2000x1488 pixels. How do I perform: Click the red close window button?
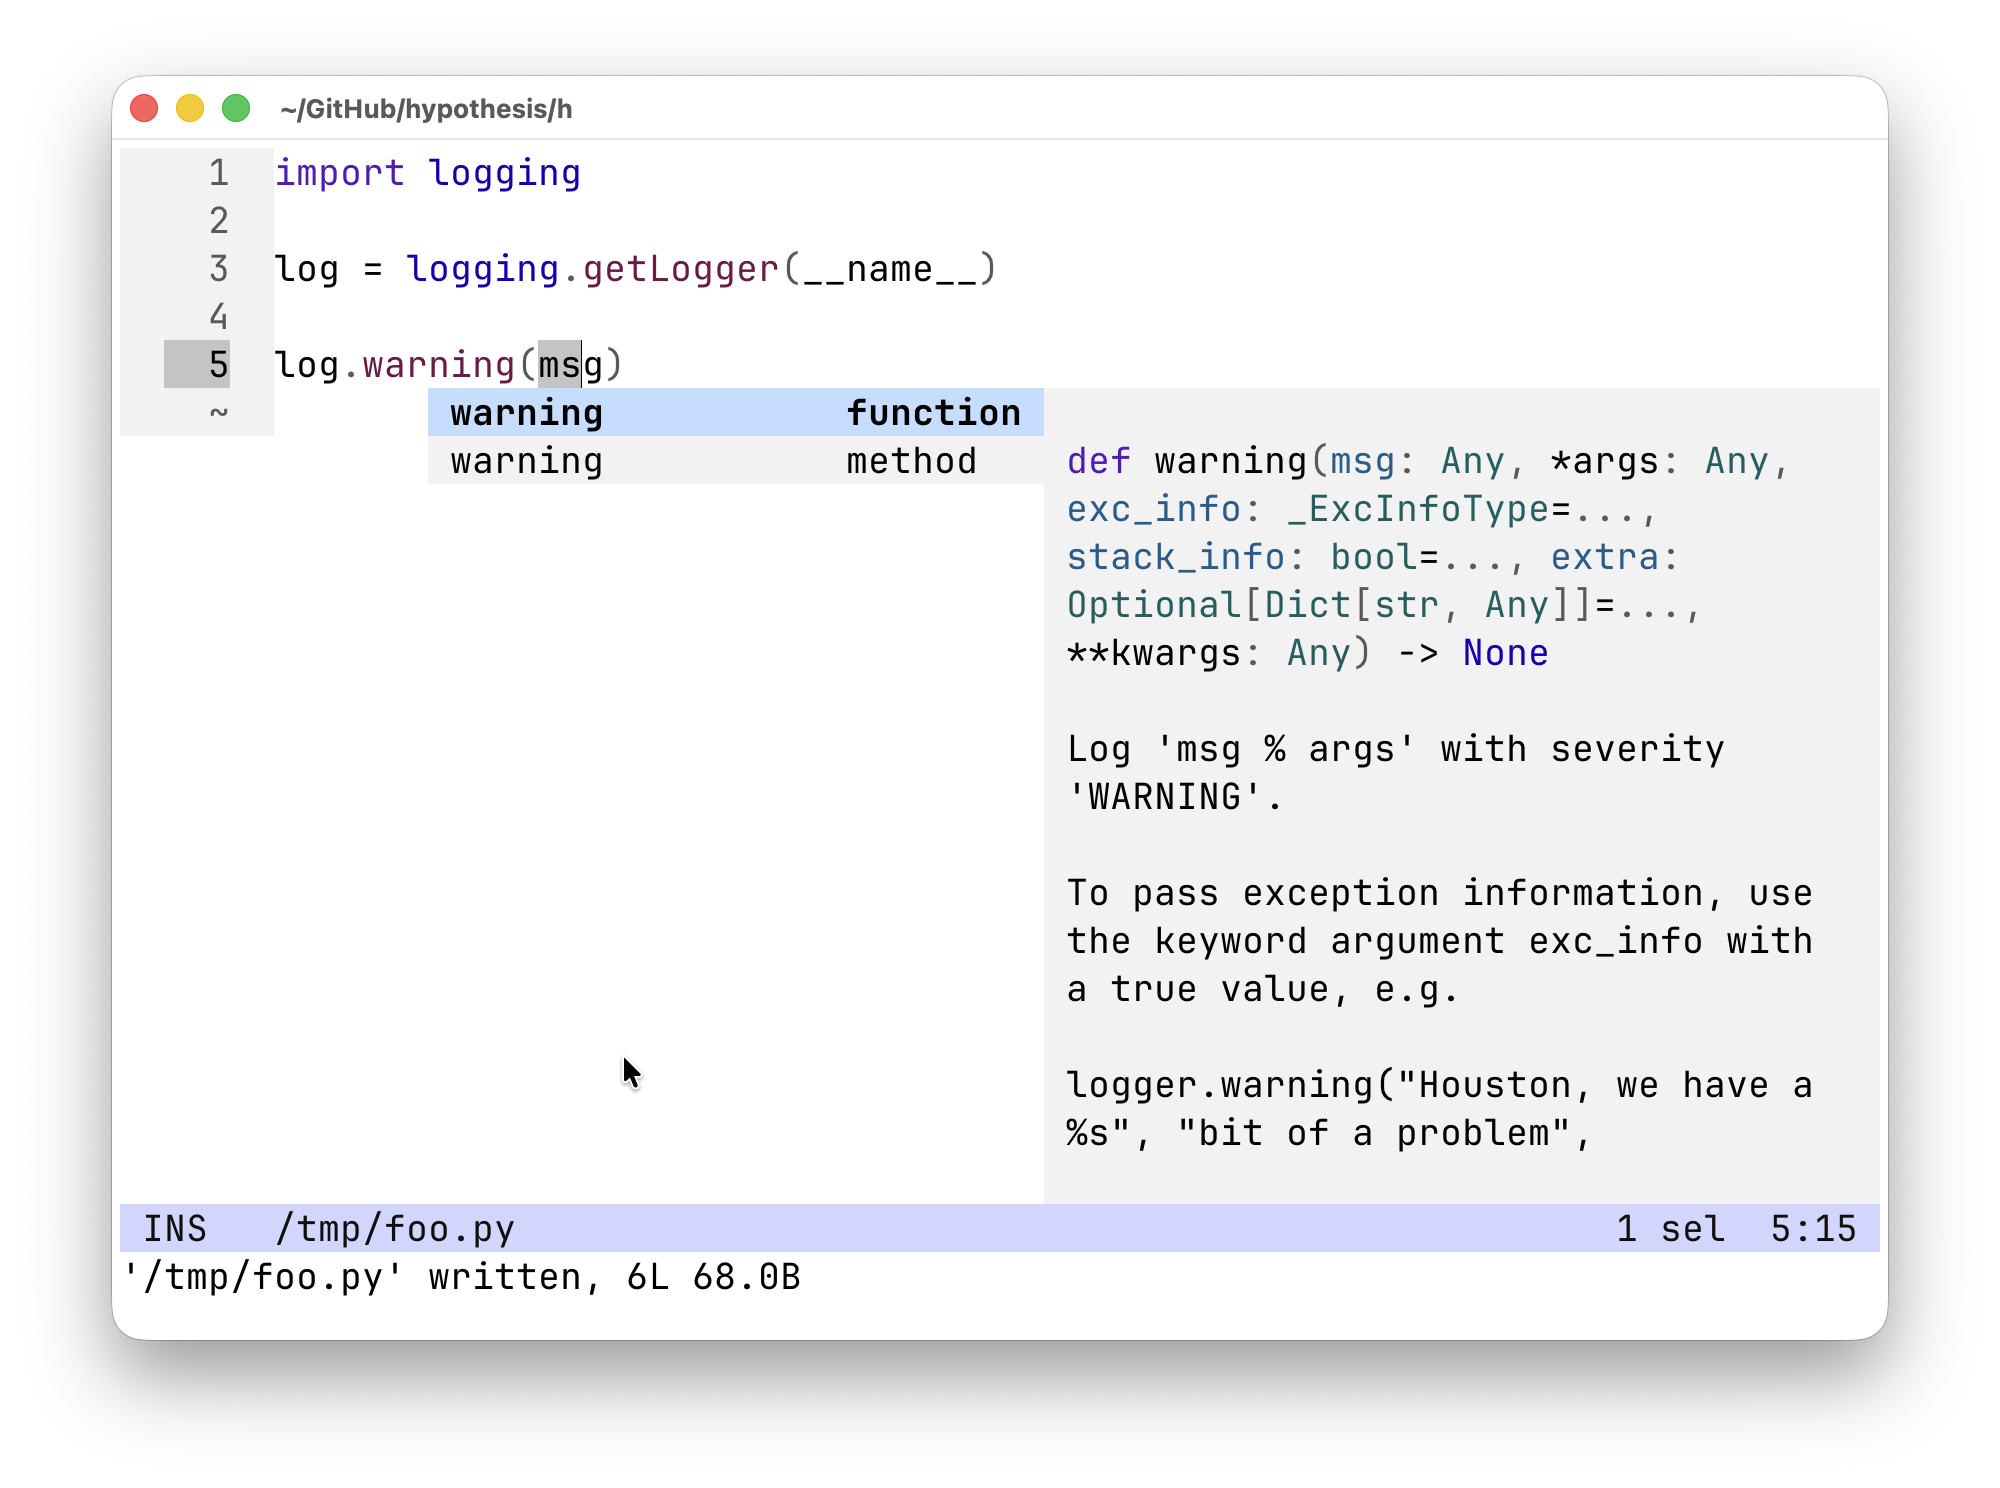pos(144,108)
